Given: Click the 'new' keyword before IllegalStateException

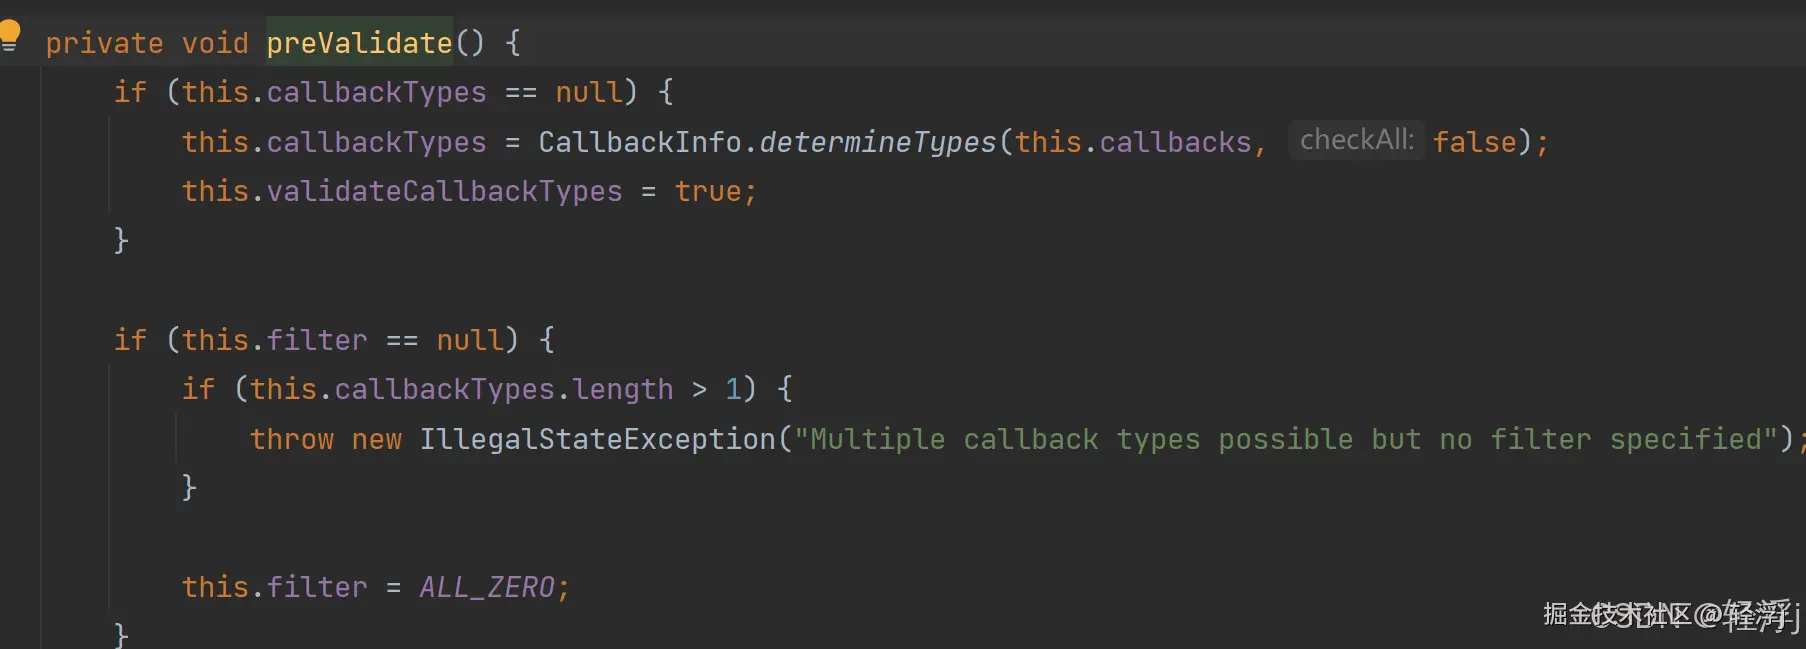Looking at the screenshot, I should [x=376, y=439].
